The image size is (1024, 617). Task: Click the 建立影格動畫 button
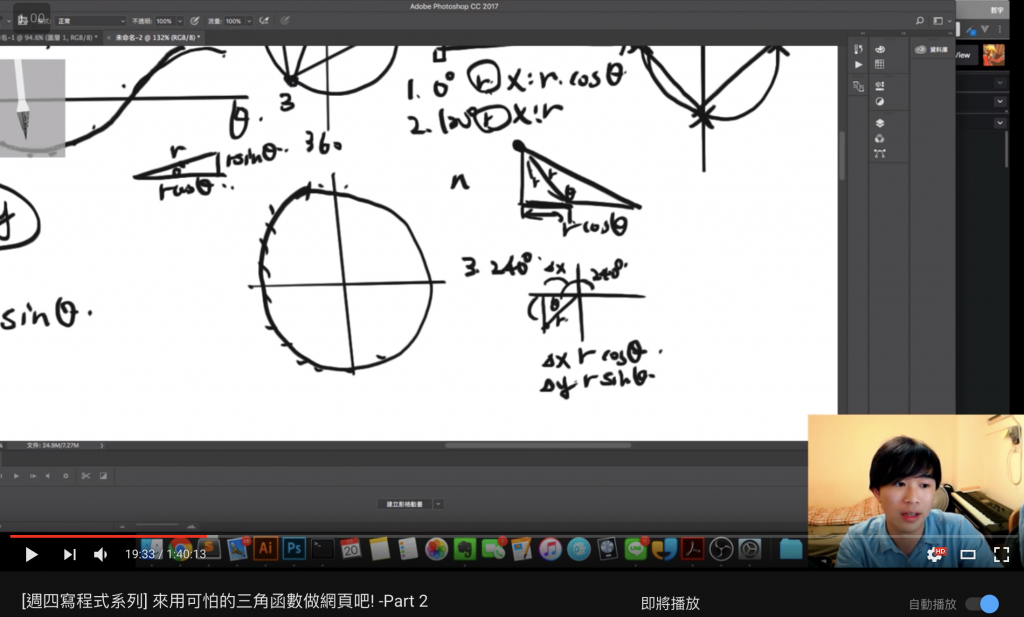click(404, 504)
